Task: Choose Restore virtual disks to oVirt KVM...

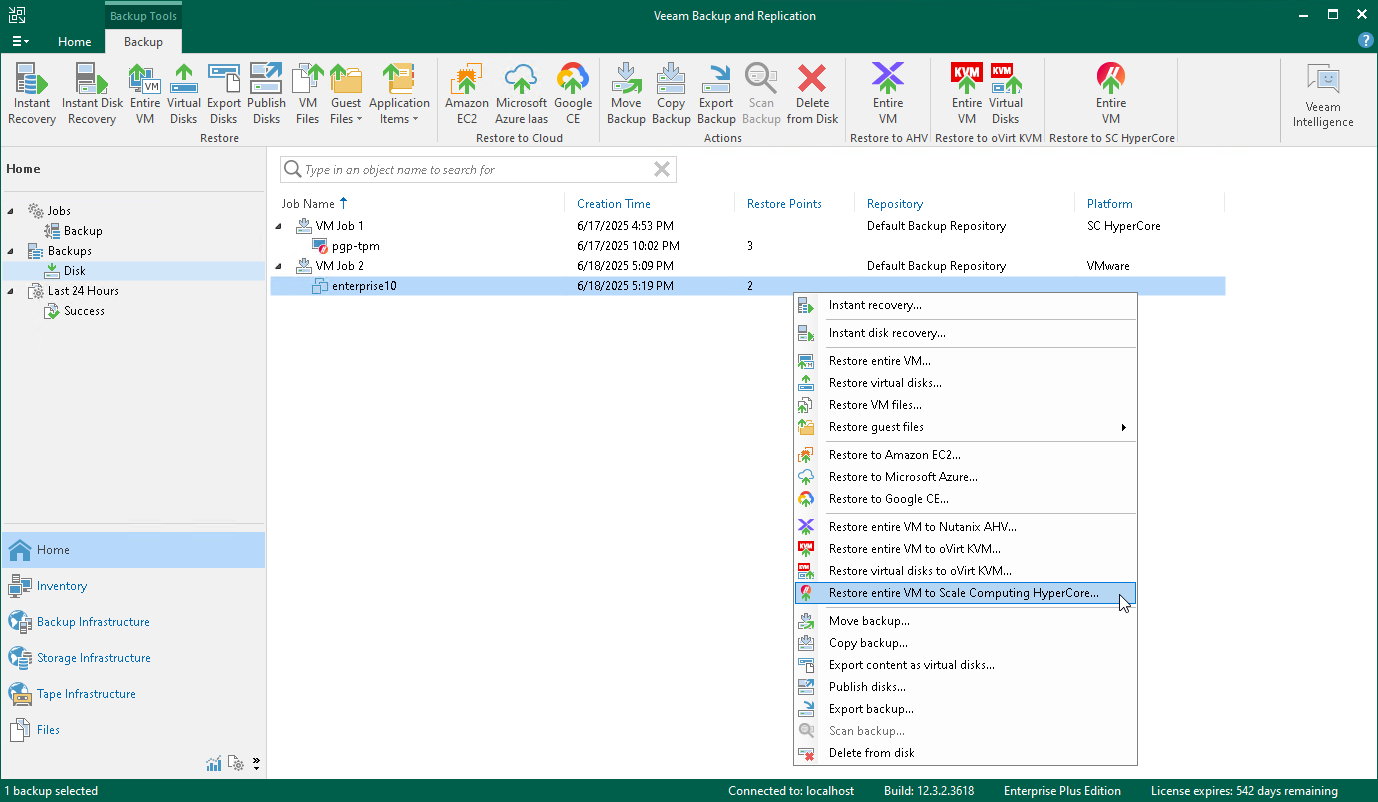Action: [965, 571]
